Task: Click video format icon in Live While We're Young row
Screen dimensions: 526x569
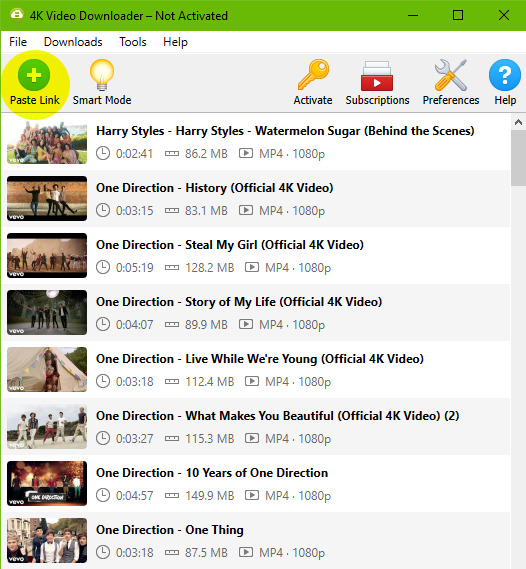Action: pos(252,381)
